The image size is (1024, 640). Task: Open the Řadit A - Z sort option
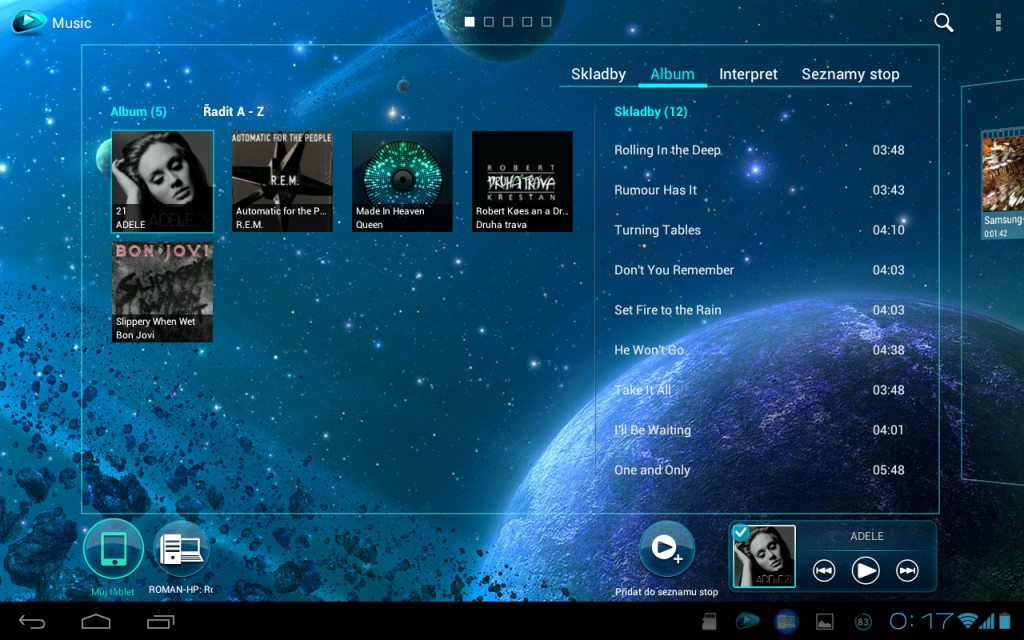pos(233,112)
